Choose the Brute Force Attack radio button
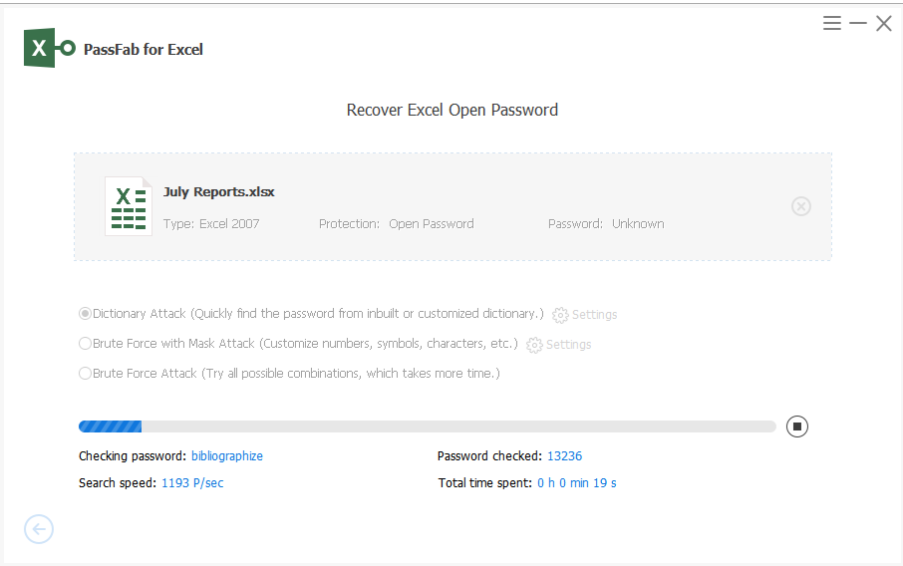Screen dimensions: 903x566 click(x=85, y=374)
